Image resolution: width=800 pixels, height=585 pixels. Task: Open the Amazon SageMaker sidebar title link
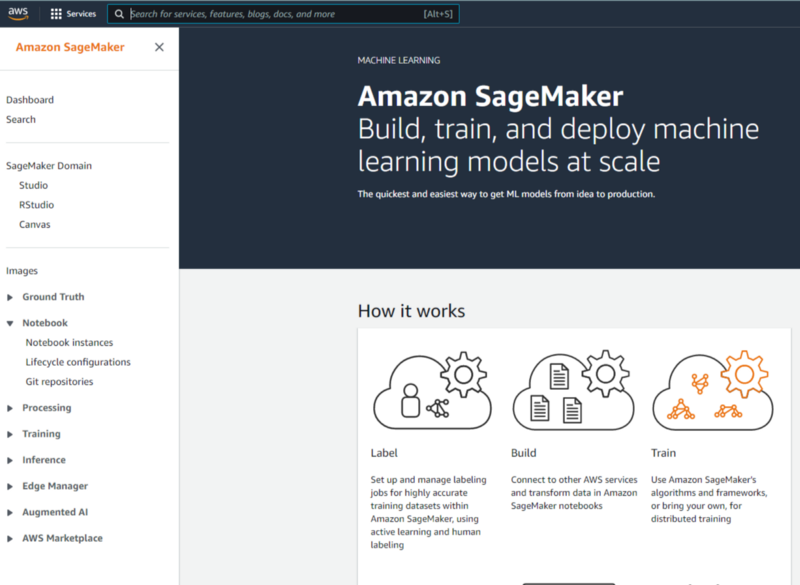click(x=70, y=47)
